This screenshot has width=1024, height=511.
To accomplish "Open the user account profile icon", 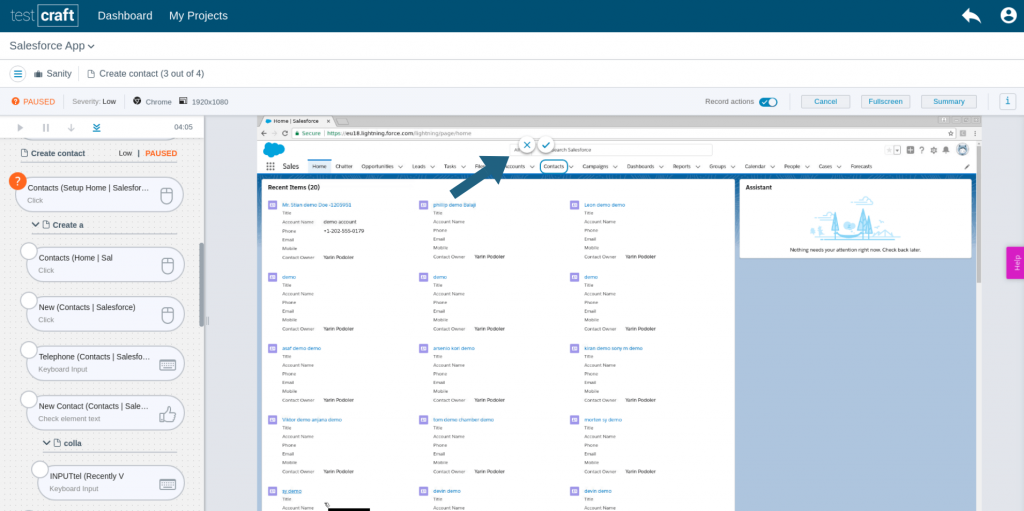I will click(1008, 16).
